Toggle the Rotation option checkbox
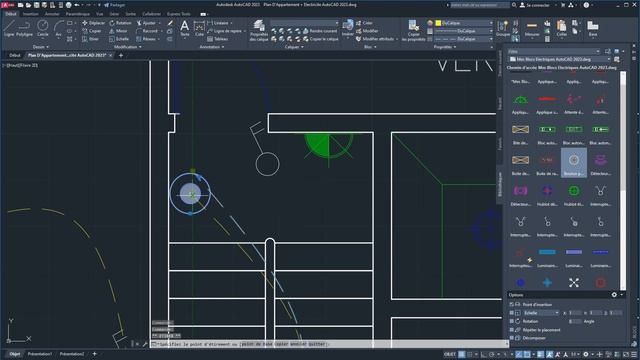Image resolution: width=640 pixels, height=360 pixels. pos(511,322)
